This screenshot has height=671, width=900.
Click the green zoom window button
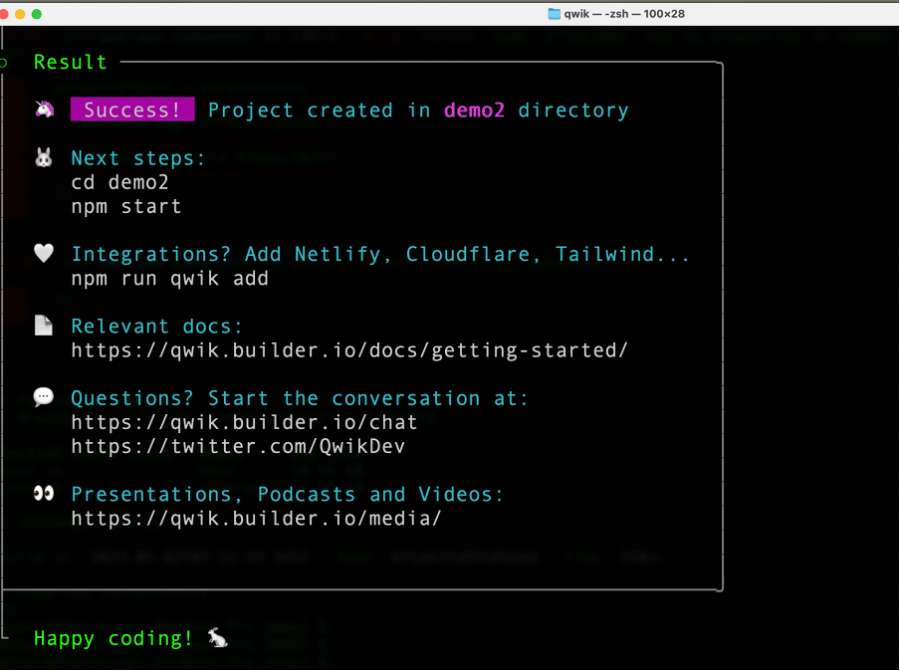(37, 14)
